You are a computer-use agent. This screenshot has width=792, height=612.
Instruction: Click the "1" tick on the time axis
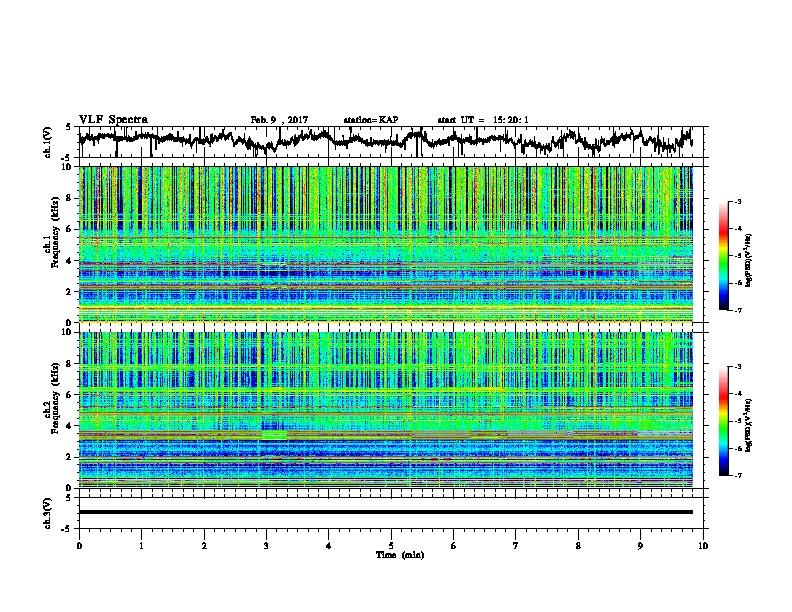(142, 546)
